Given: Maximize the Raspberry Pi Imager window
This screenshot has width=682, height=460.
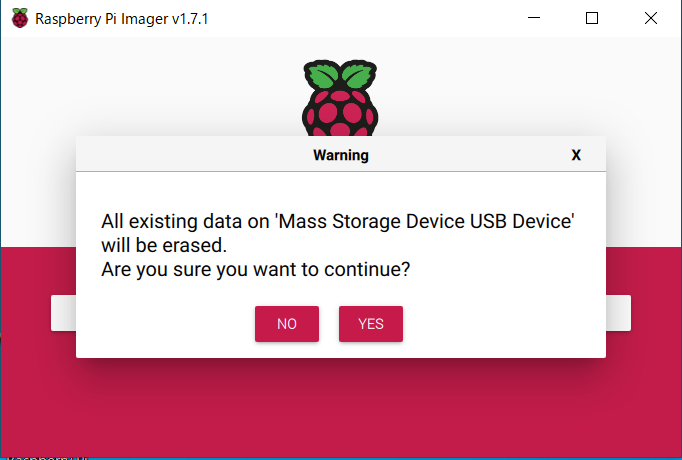Looking at the screenshot, I should 592,18.
